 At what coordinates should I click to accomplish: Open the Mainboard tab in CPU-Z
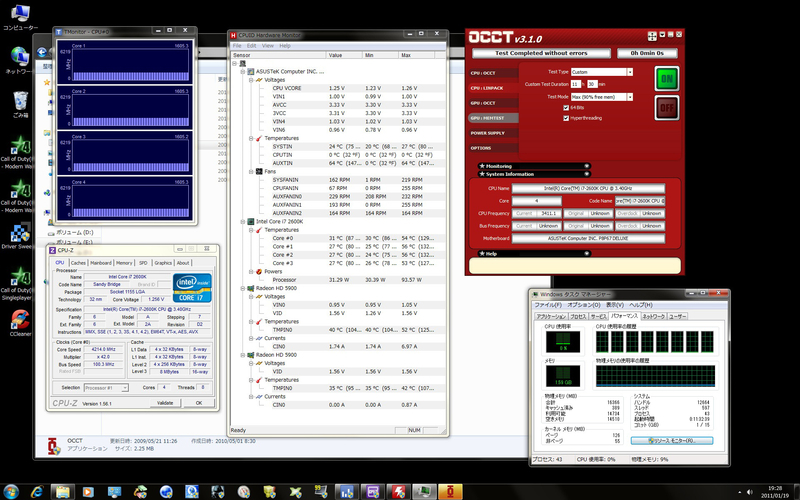click(101, 263)
